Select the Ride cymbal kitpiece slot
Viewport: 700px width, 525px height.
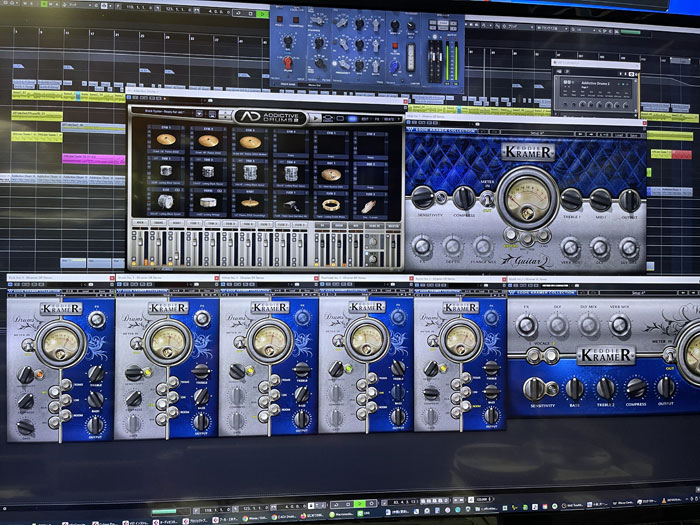coord(331,175)
